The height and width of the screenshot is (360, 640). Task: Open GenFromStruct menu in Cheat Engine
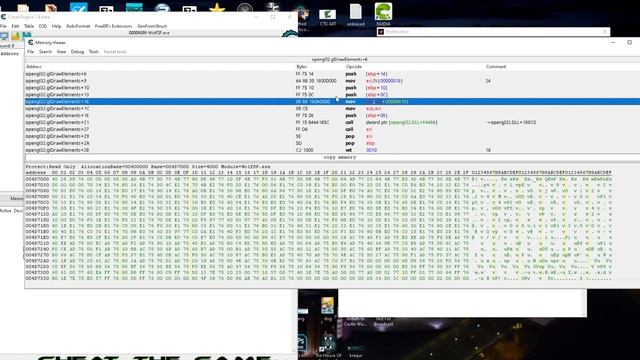tap(152, 26)
